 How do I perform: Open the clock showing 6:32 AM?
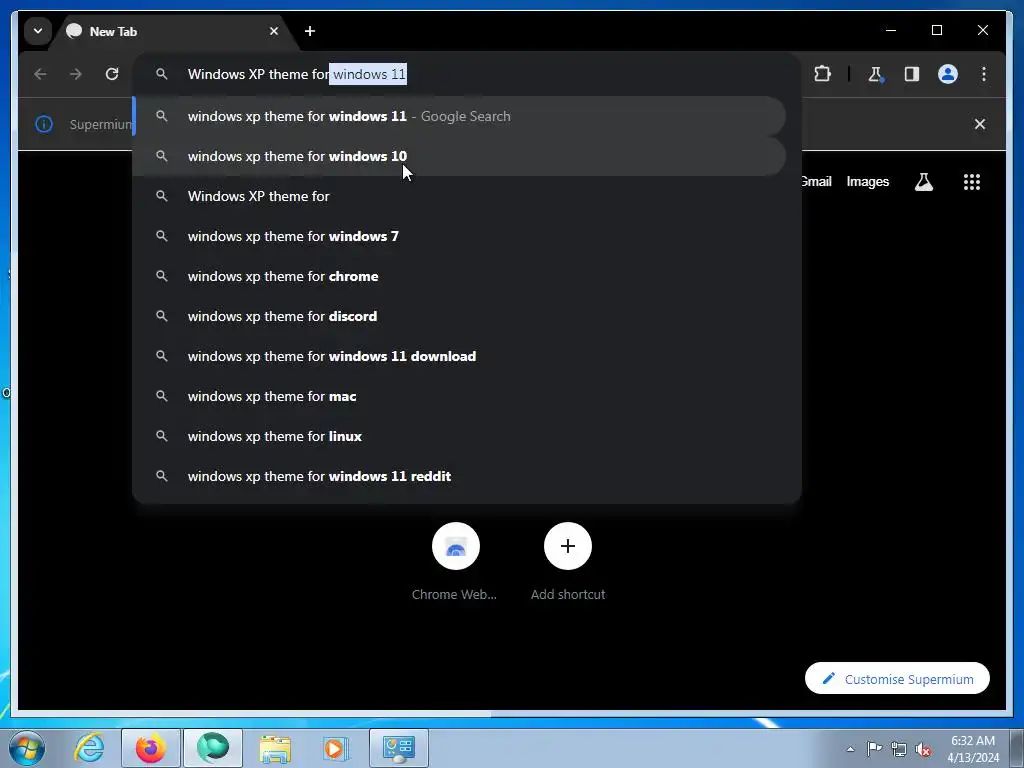972,749
